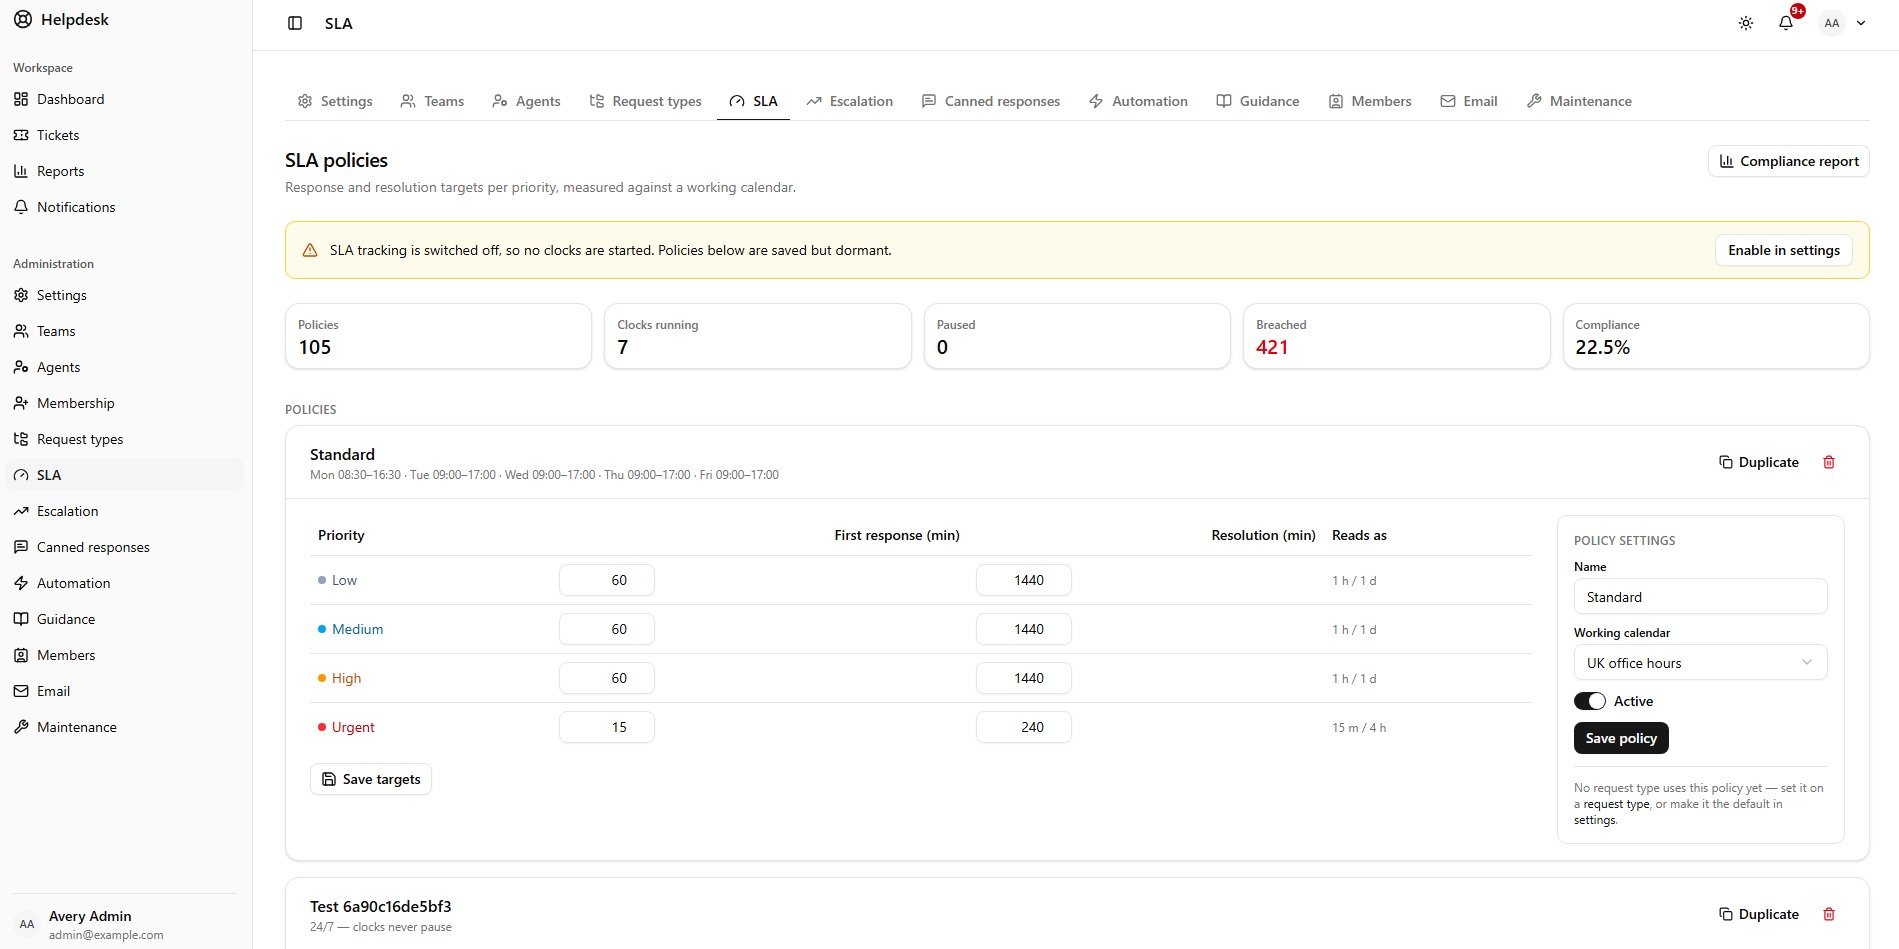Image resolution: width=1899 pixels, height=949 pixels.
Task: Open the Email tab
Action: click(1469, 101)
